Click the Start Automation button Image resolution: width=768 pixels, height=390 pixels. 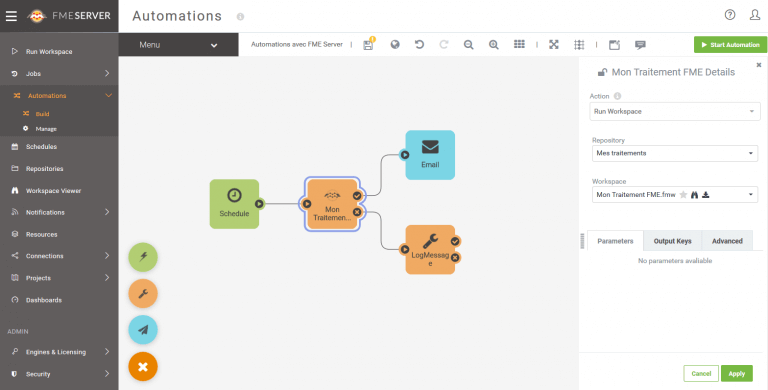point(730,45)
